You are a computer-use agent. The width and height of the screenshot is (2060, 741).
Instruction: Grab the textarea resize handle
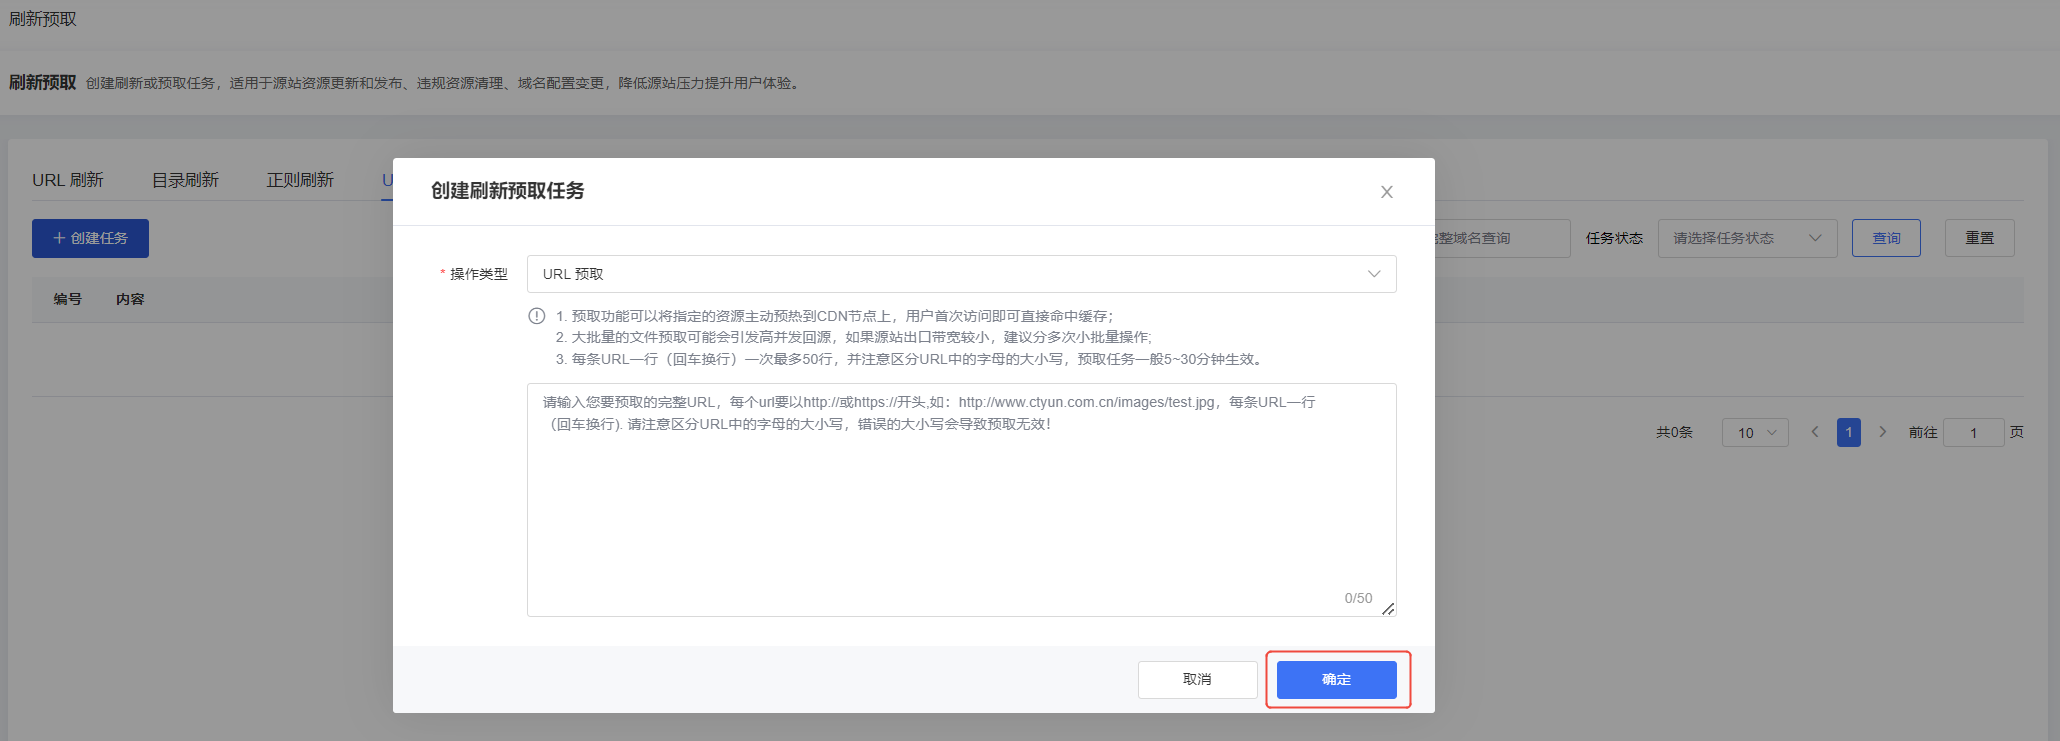(1388, 609)
